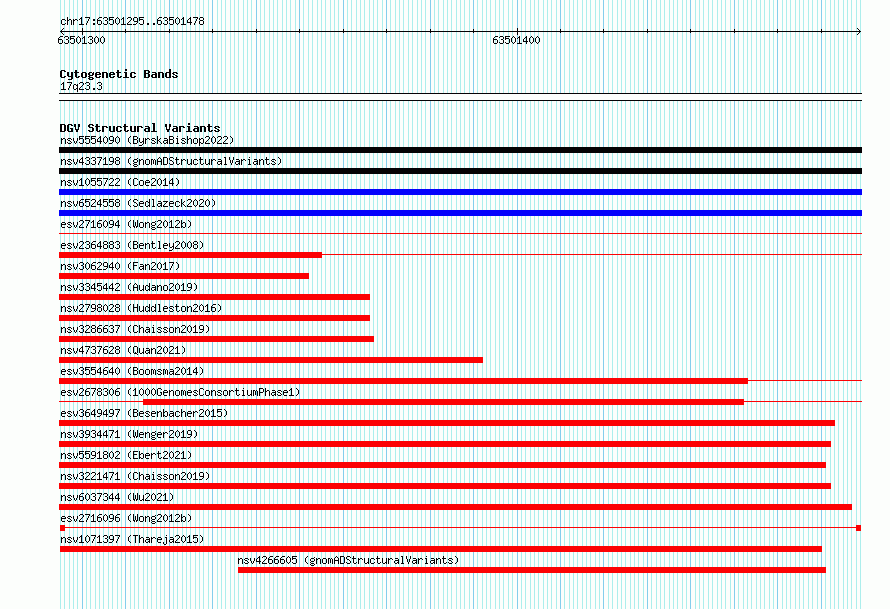Click the nsv6037344 (Wu2021) label
Screen dimensions: 890x609
(117, 497)
